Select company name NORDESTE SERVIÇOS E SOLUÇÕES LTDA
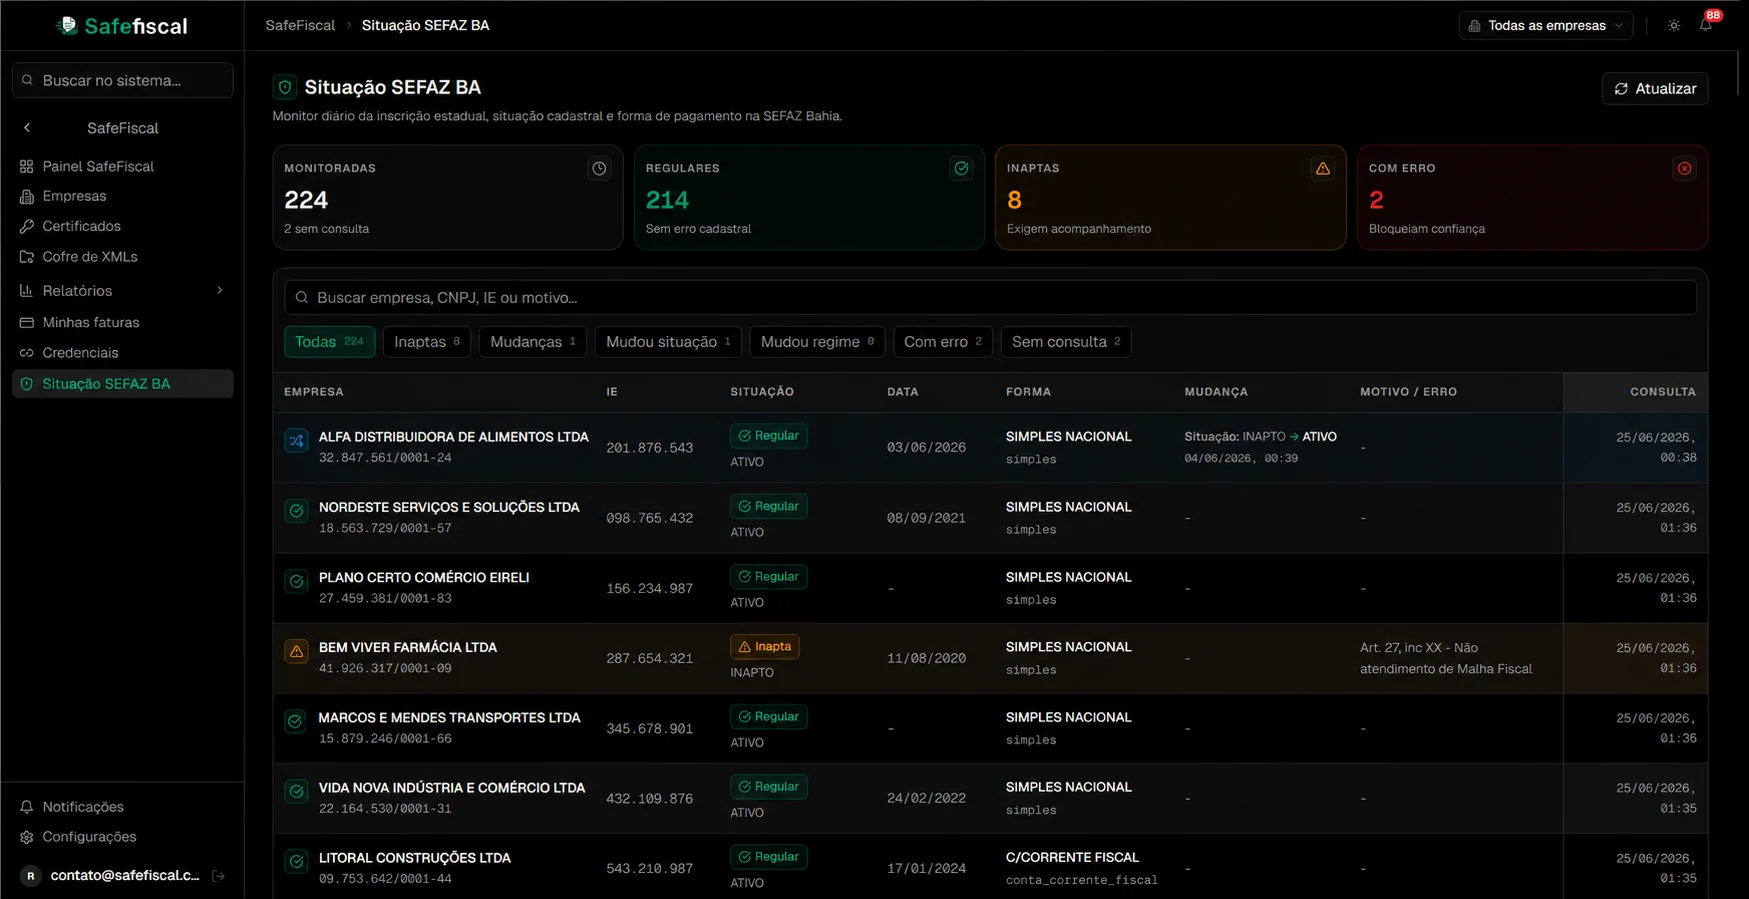This screenshot has width=1749, height=899. (449, 508)
